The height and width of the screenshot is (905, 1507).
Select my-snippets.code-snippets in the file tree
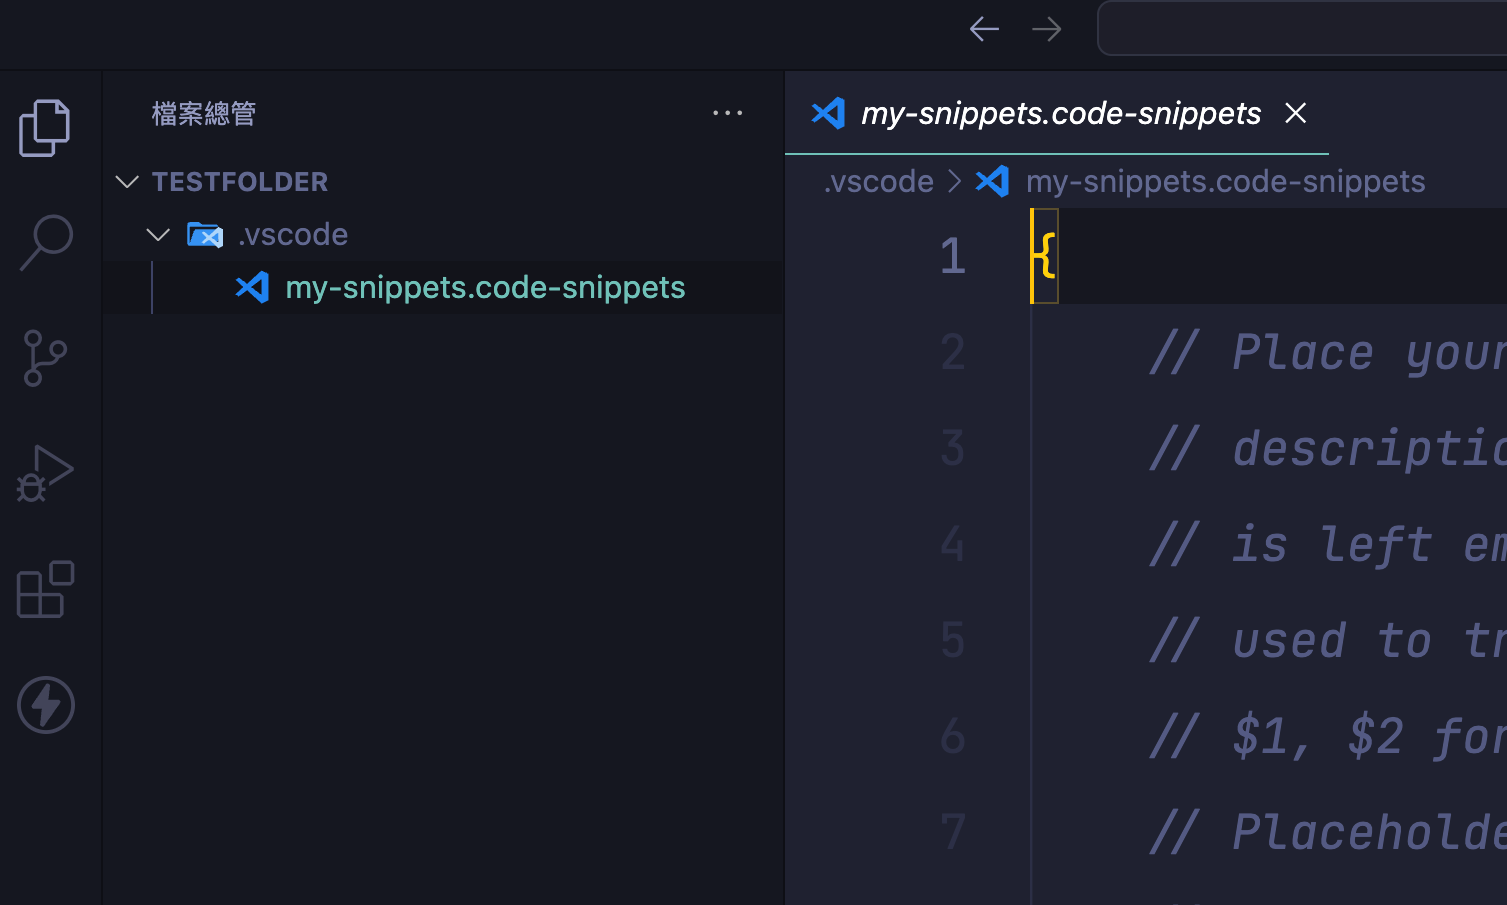(x=483, y=287)
